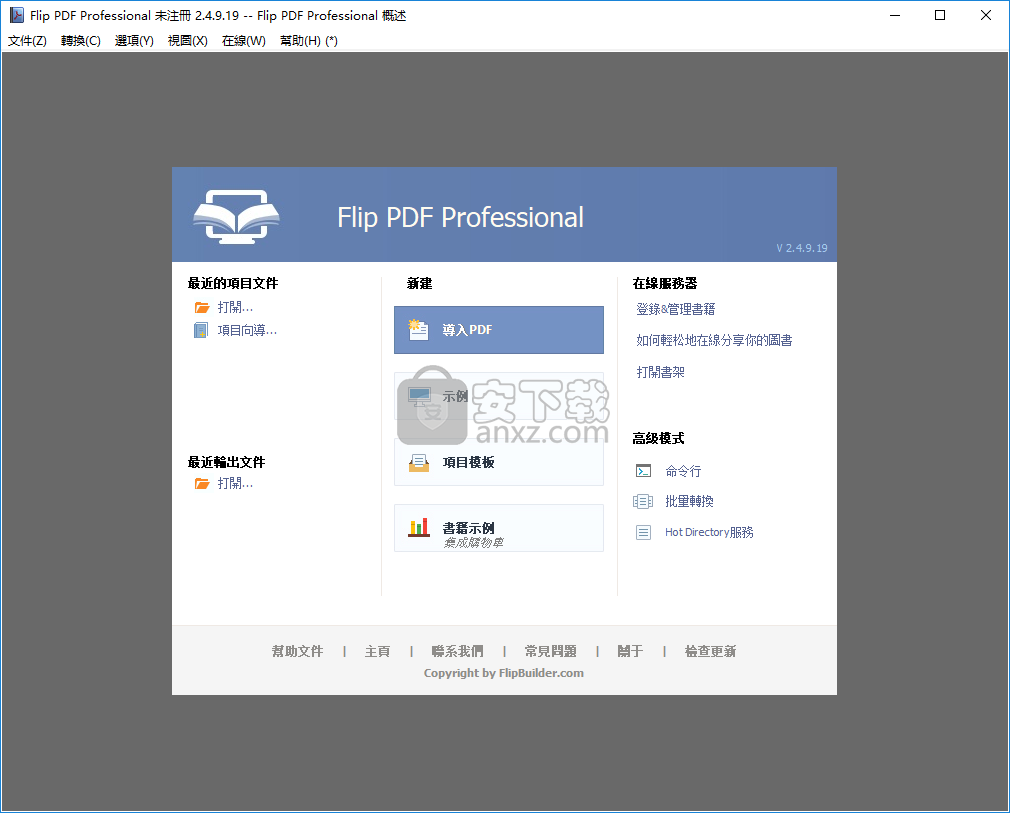Viewport: 1010px width, 813px height.
Task: Open the 打開書架 bookshelf link
Action: pyautogui.click(x=661, y=372)
